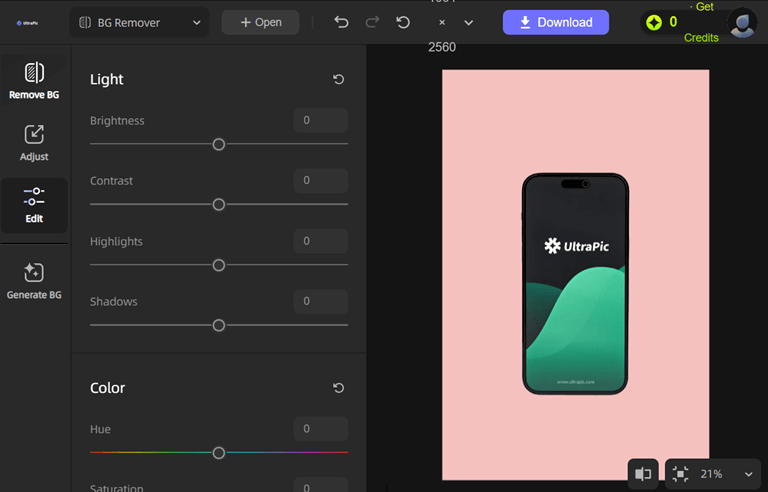
Task: Select the Edit sliders tool
Action: (34, 205)
